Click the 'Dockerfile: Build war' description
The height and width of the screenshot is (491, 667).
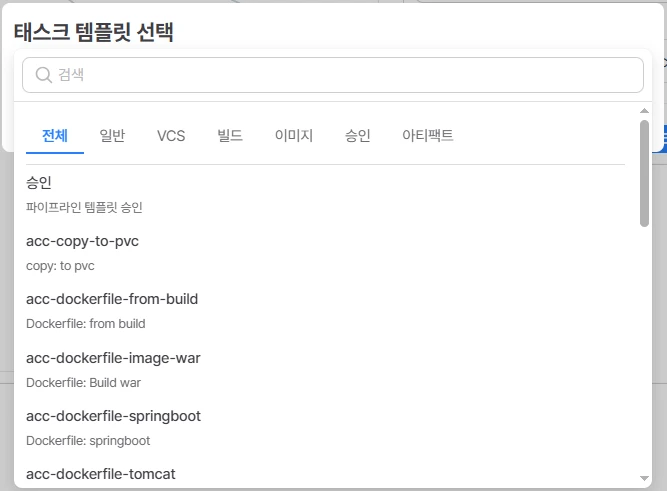coord(83,383)
